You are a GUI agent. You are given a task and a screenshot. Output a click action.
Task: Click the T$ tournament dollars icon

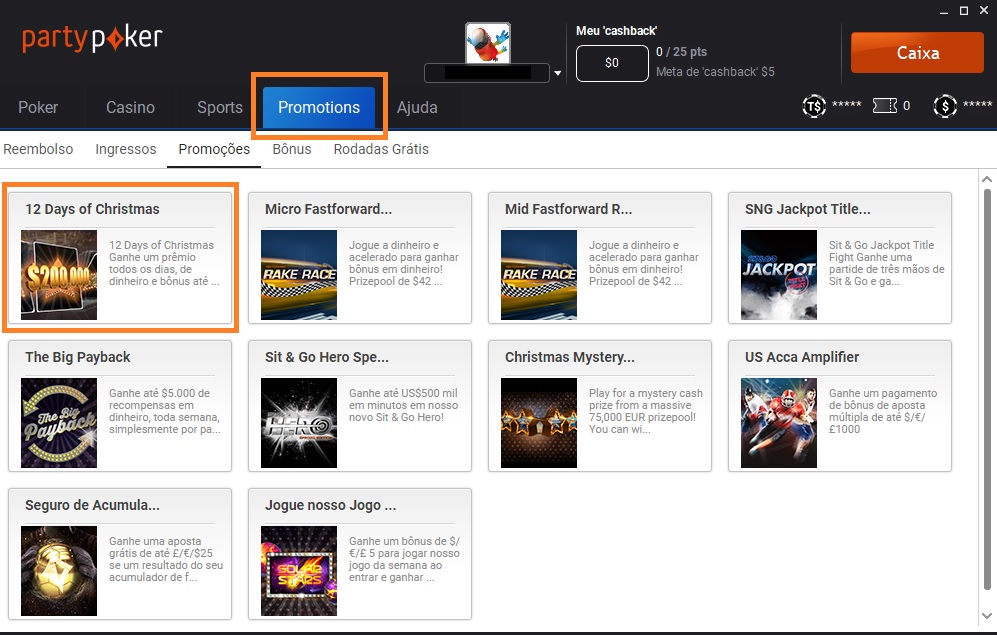[814, 106]
